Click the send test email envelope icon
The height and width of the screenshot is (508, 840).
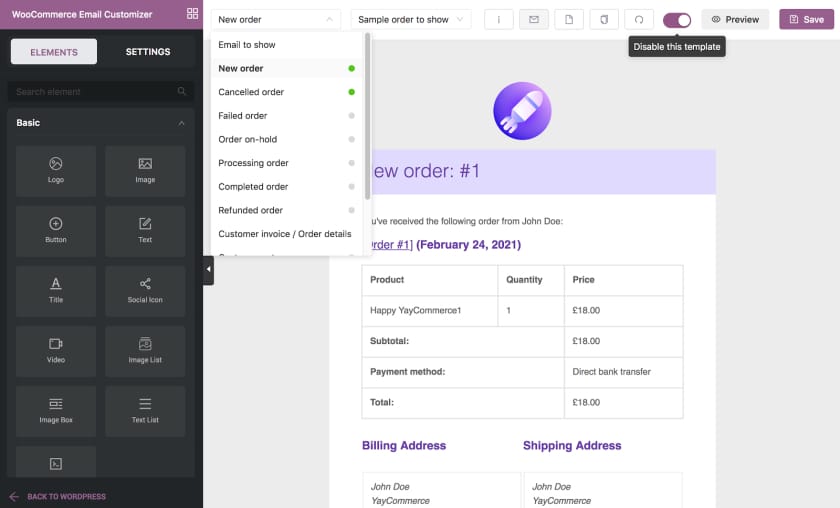[x=534, y=19]
